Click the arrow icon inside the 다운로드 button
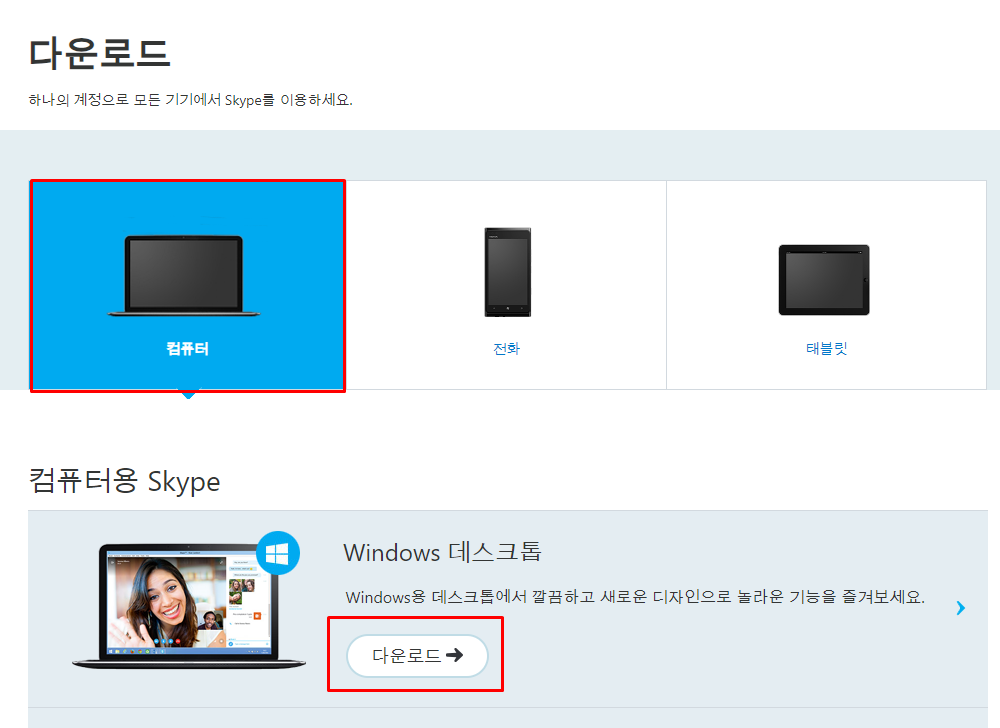1000x728 pixels. (x=455, y=655)
